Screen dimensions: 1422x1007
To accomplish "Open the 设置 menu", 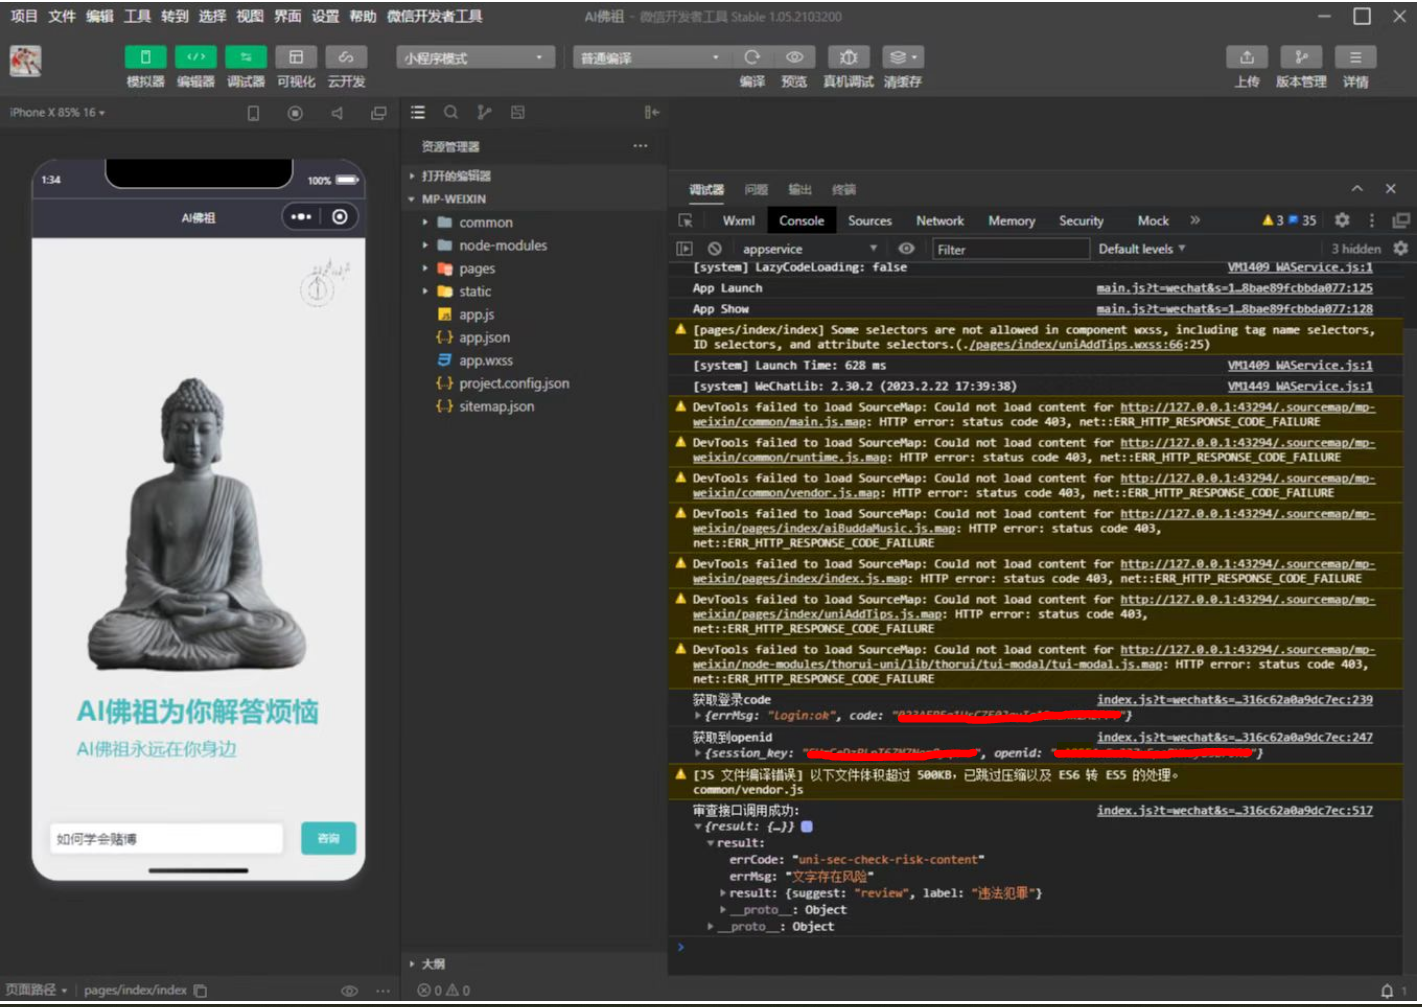I will tap(325, 16).
